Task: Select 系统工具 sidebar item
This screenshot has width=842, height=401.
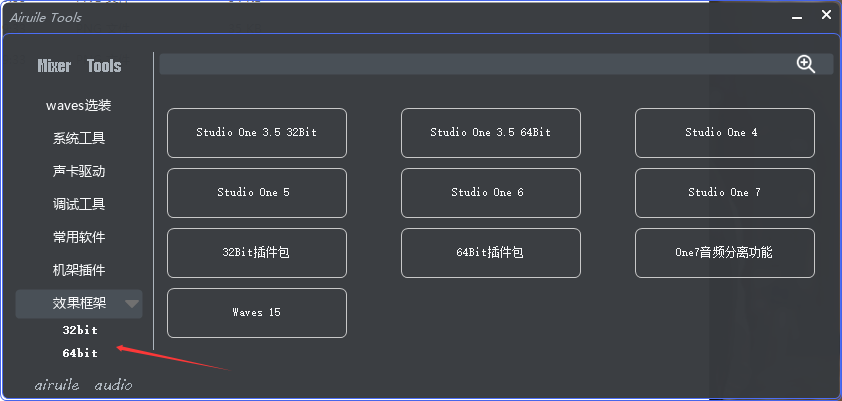Action: coord(78,138)
